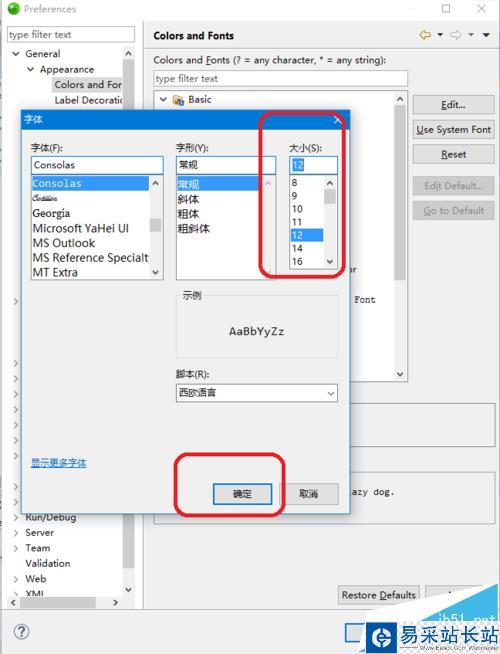Click Restore Defaults button
Viewport: 500px width, 654px height.
379,595
